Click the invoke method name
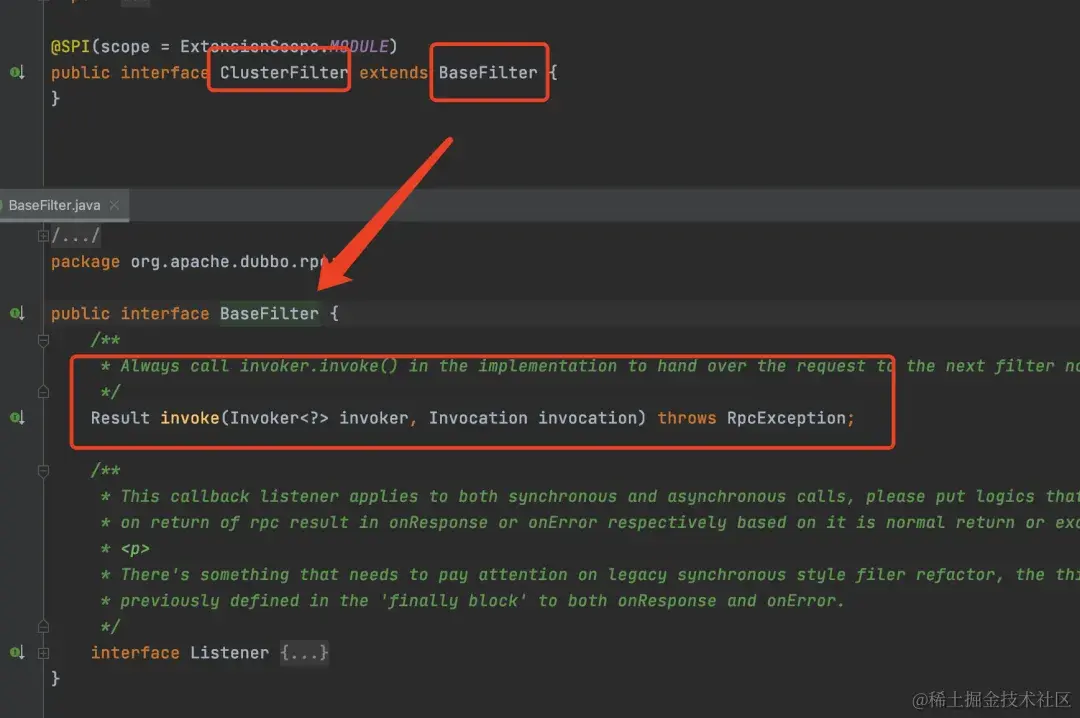Image resolution: width=1080 pixels, height=718 pixels. coord(189,418)
